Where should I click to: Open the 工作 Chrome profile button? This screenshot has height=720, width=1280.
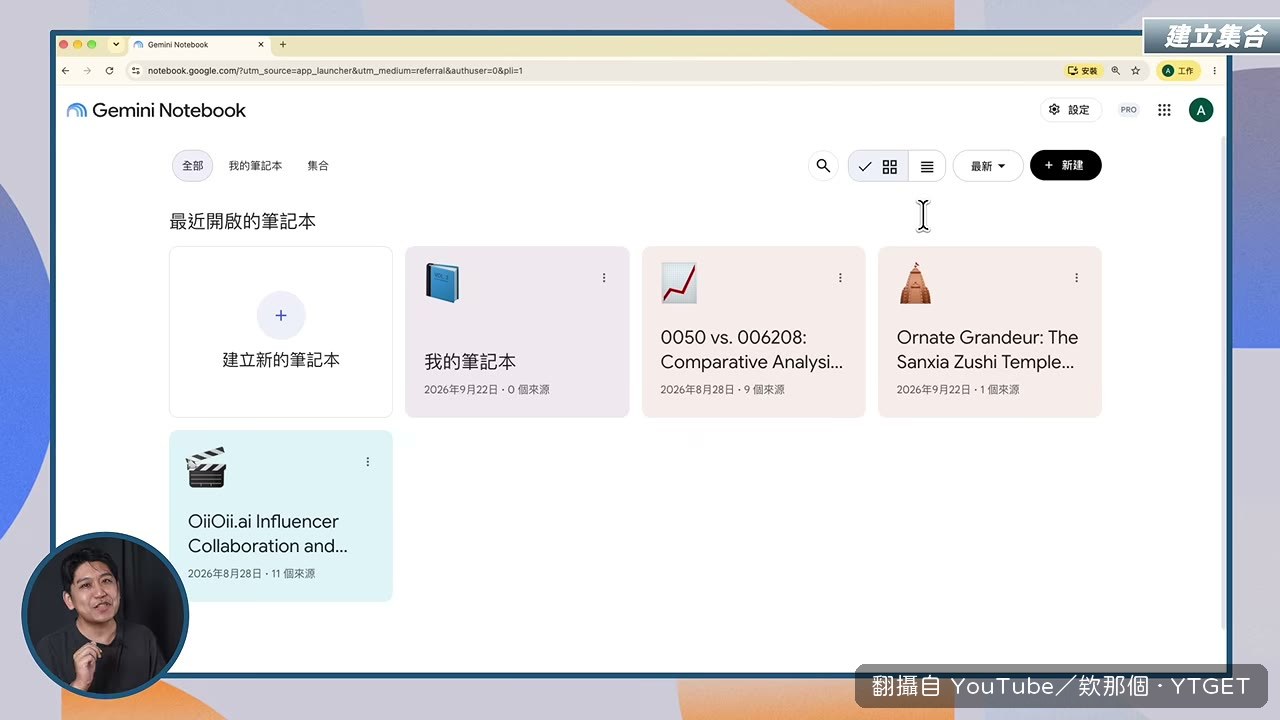(x=1179, y=71)
